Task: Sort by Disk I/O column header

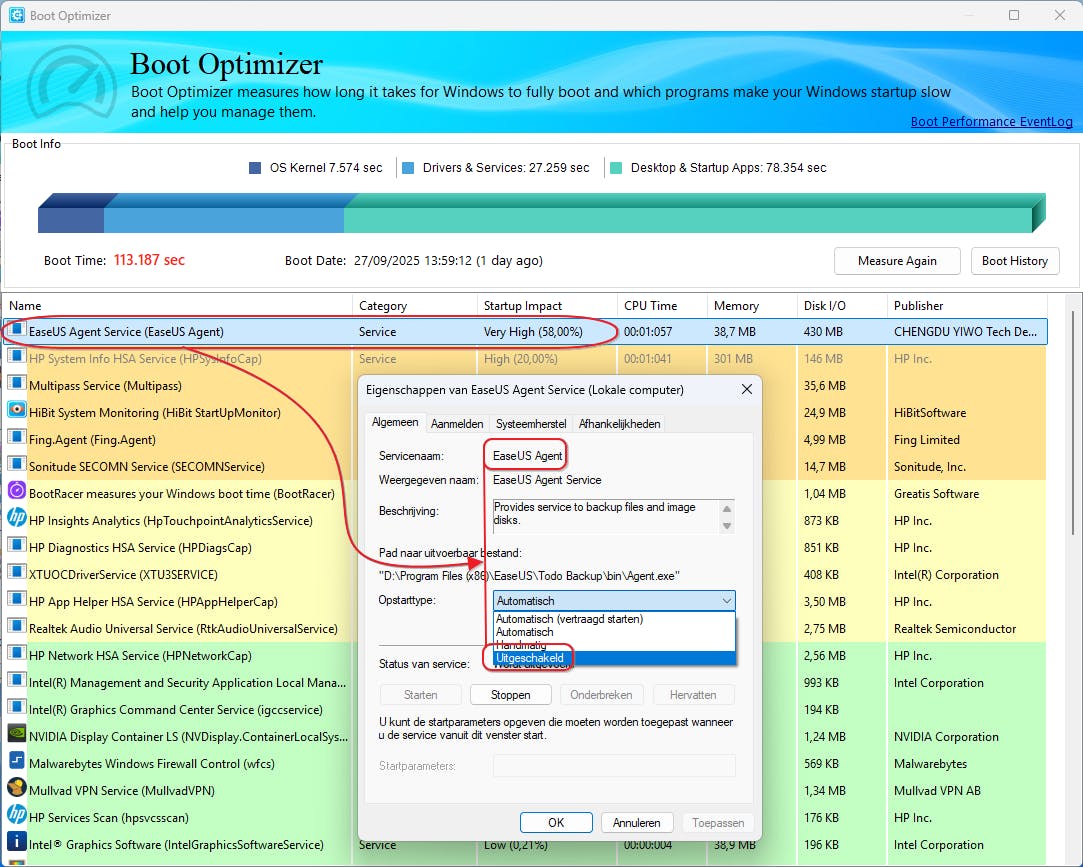Action: [x=841, y=305]
